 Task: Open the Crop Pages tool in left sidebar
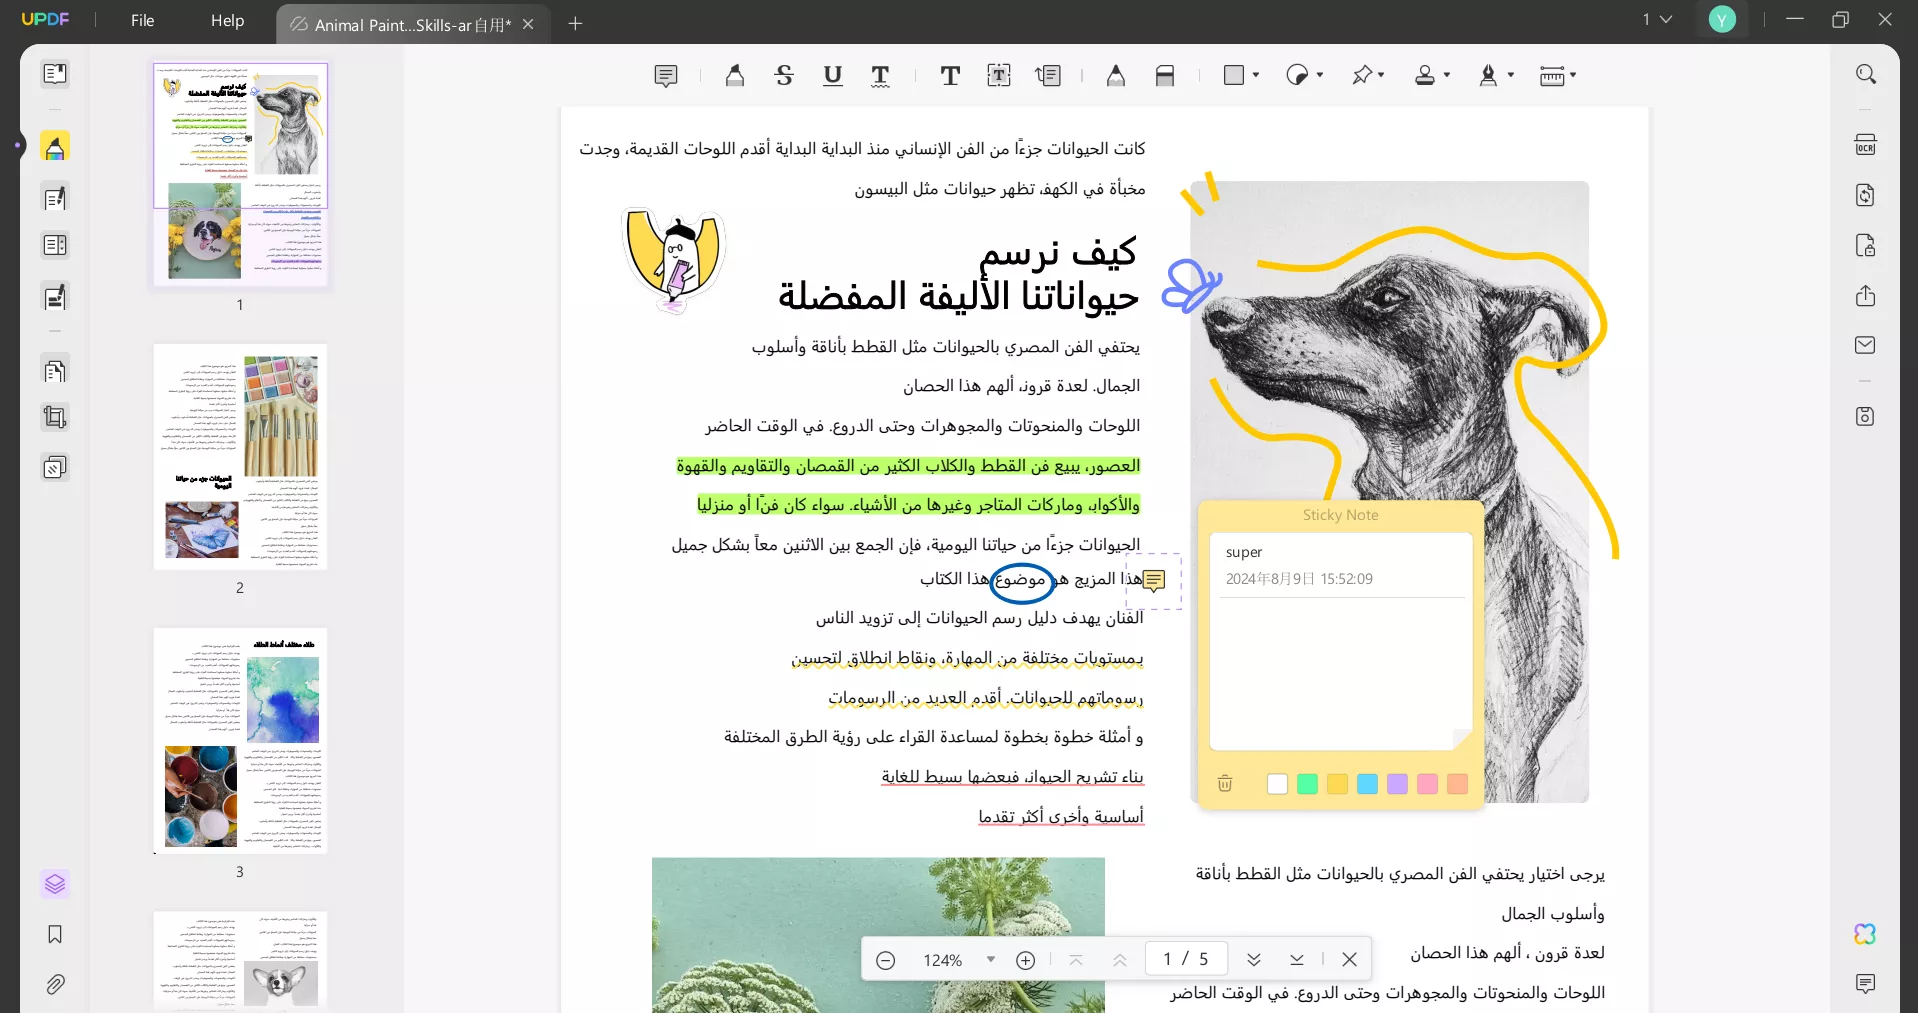point(56,417)
